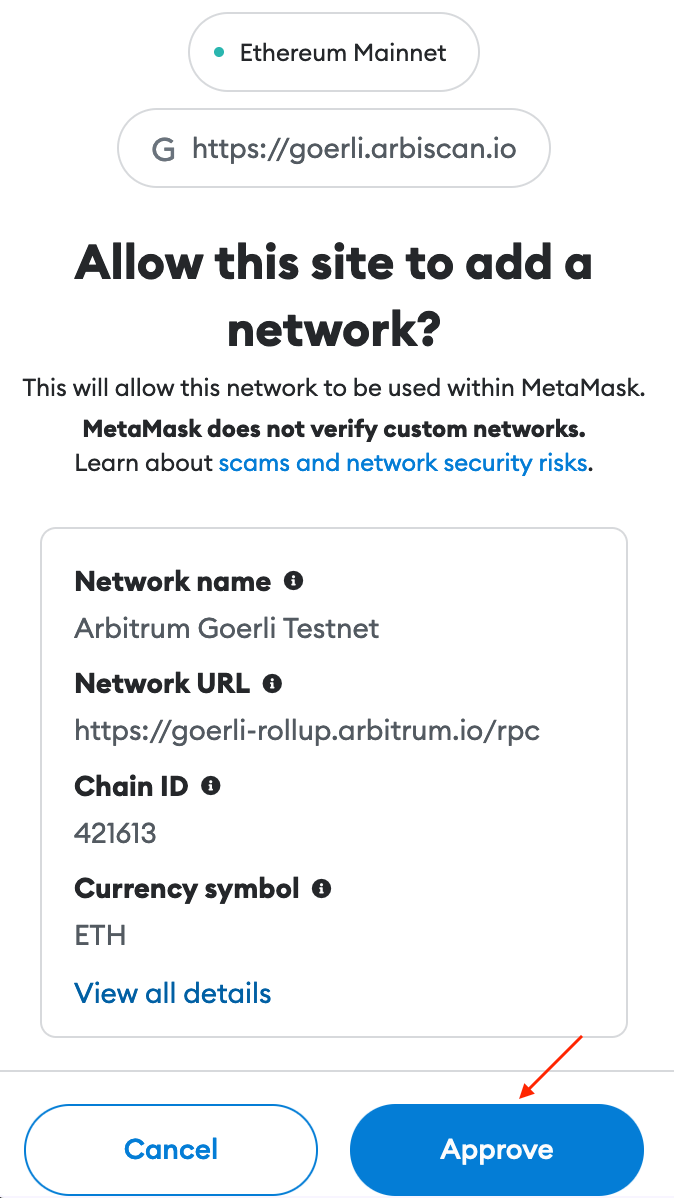The width and height of the screenshot is (674, 1198).
Task: Cancel the add network request
Action: 170,1149
